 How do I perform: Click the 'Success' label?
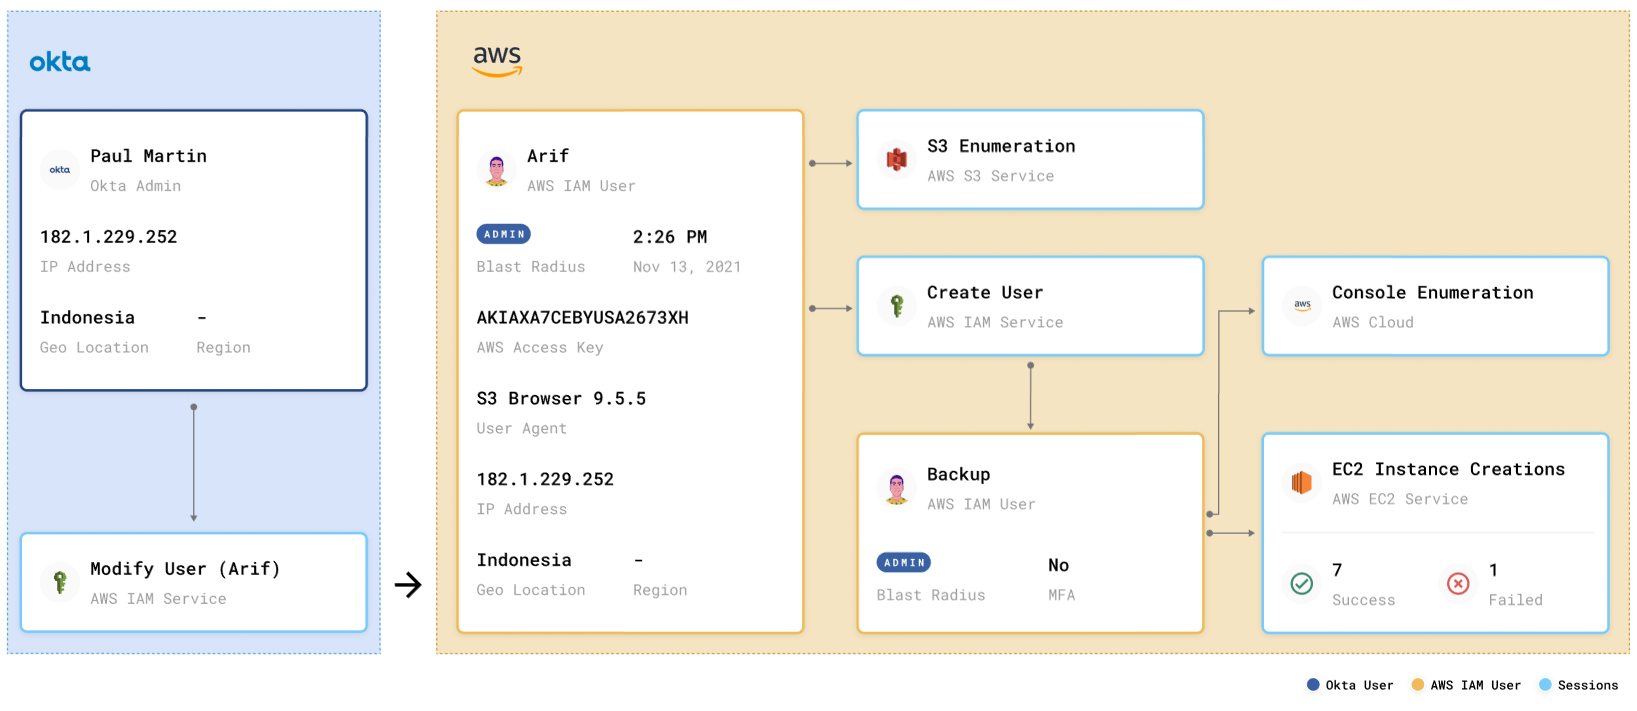pyautogui.click(x=1364, y=601)
